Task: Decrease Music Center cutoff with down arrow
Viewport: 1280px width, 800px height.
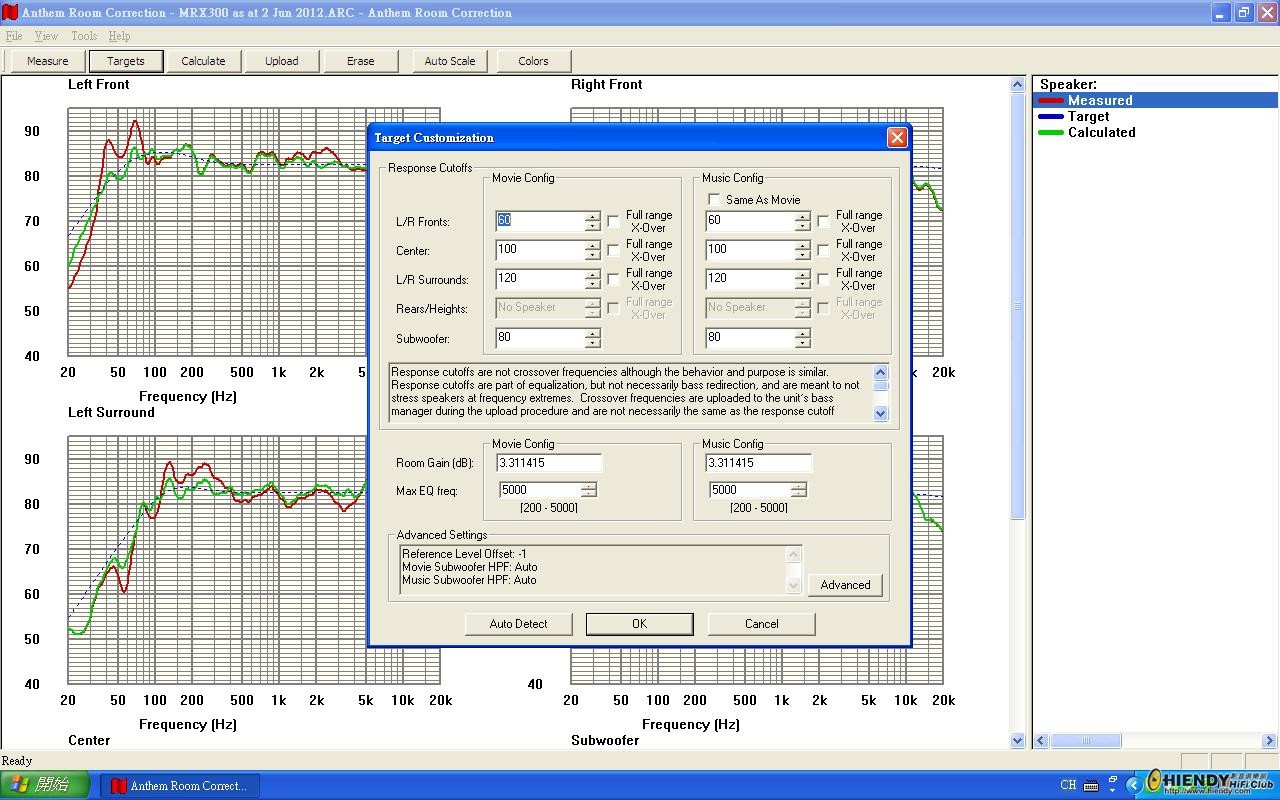Action: 802,255
